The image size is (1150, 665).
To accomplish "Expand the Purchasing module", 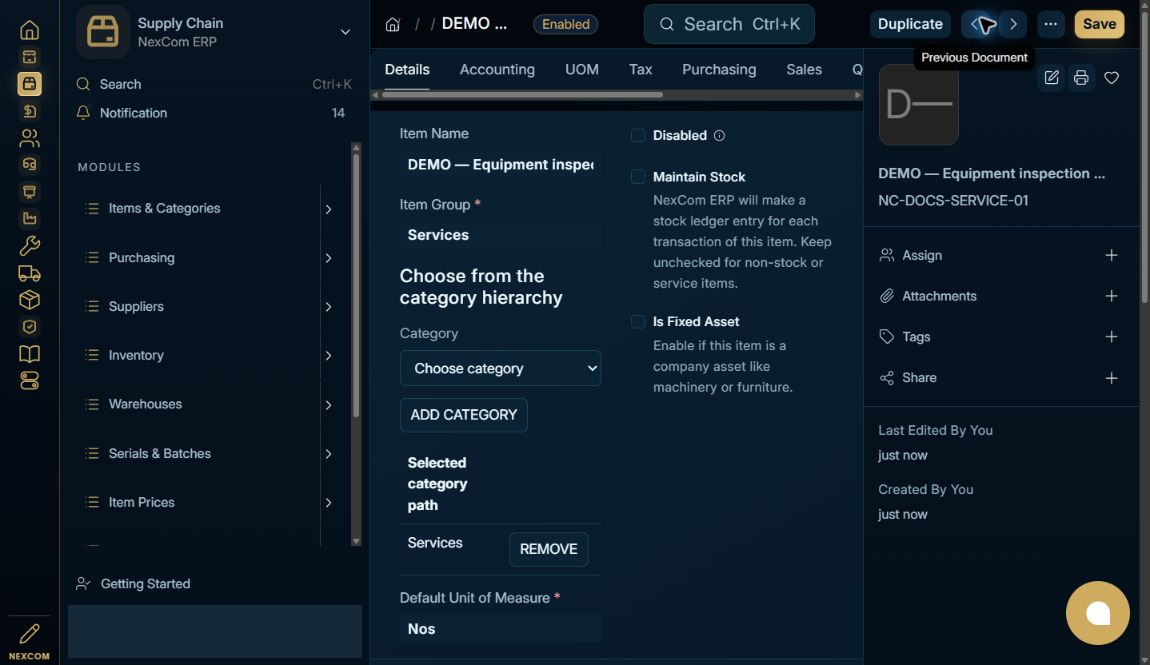I will pos(328,258).
